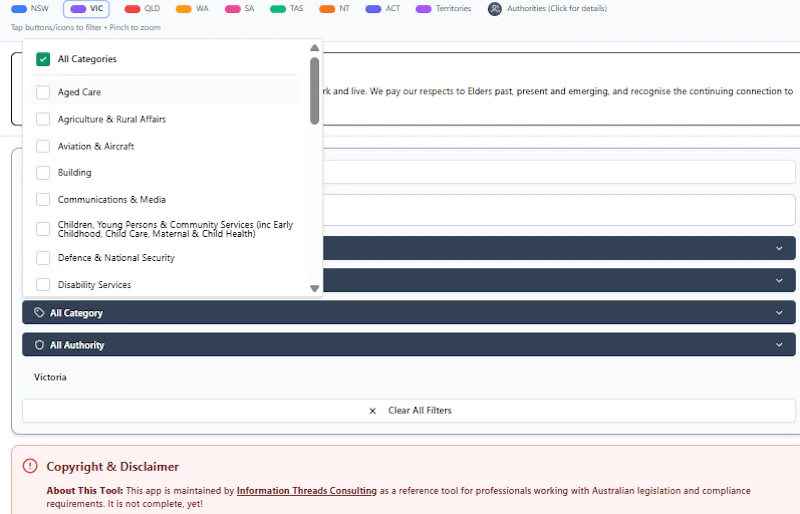Click Clear All Filters button
The width and height of the screenshot is (800, 514).
click(x=409, y=411)
